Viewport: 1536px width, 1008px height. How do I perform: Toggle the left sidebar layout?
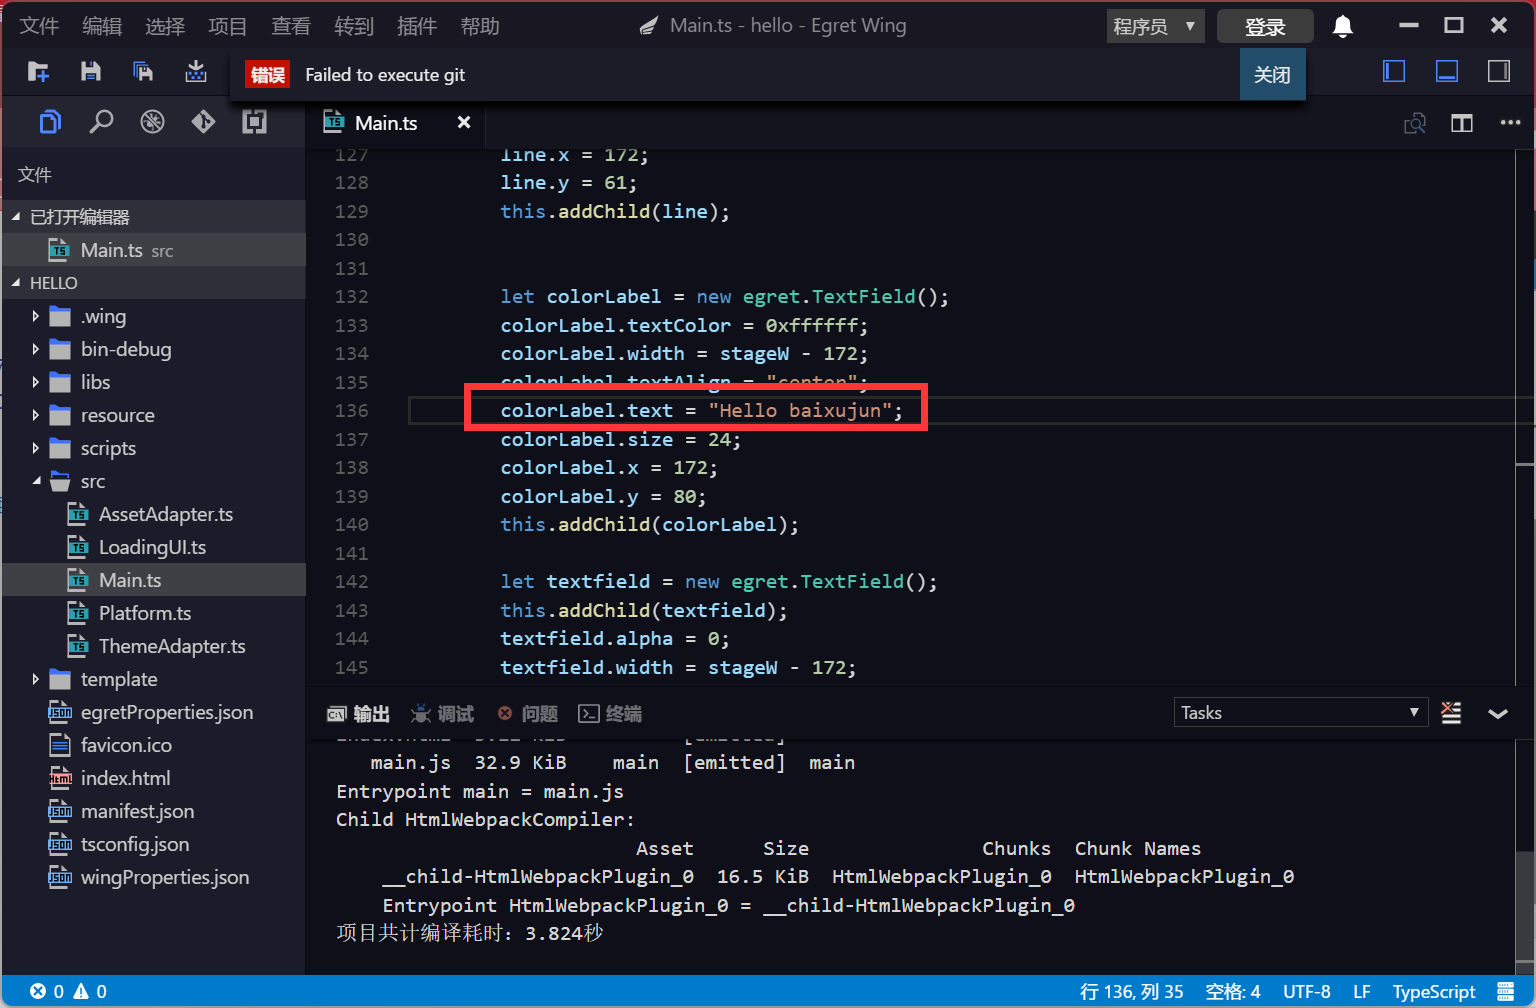coord(1394,71)
